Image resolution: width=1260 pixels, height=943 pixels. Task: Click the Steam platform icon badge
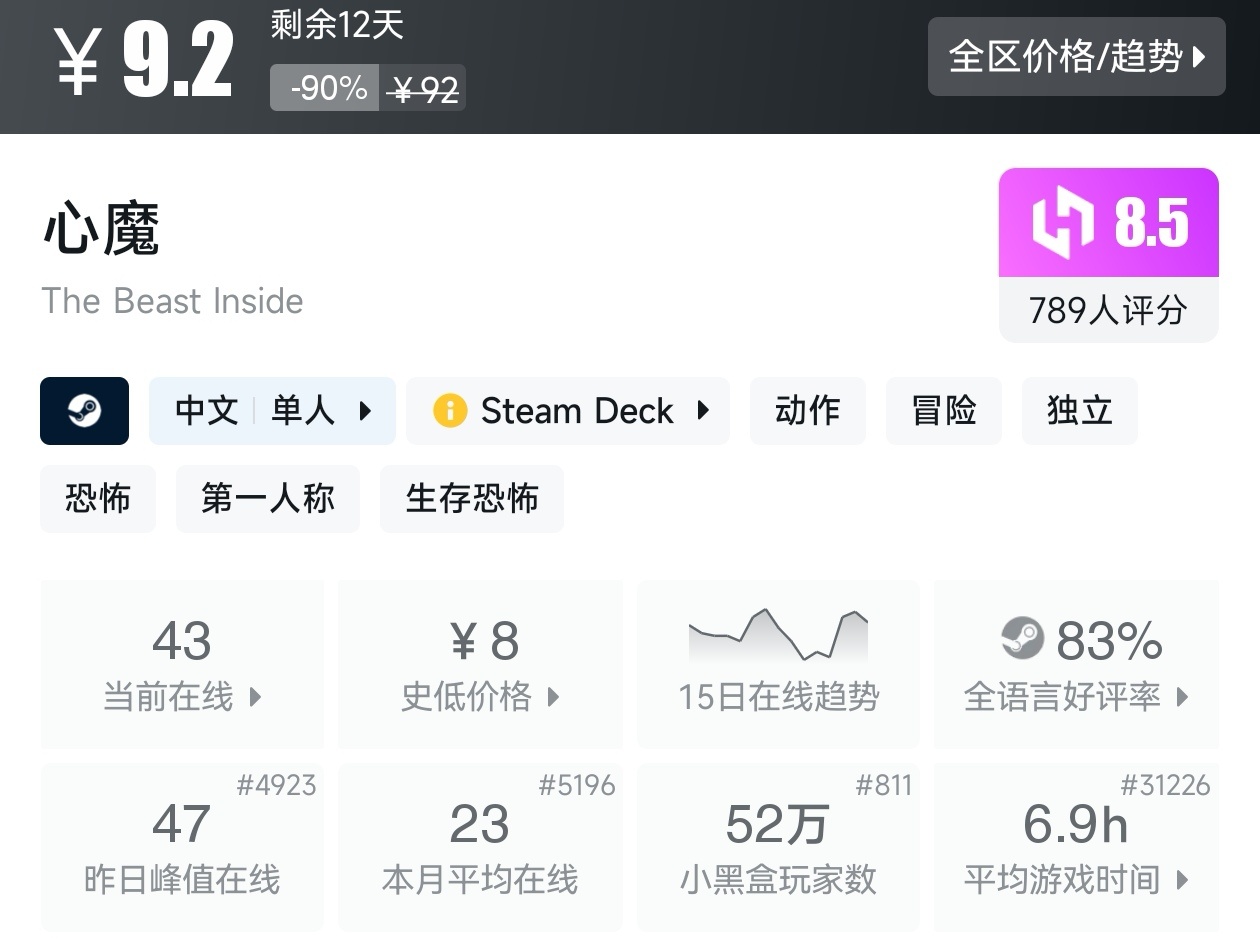(x=84, y=411)
